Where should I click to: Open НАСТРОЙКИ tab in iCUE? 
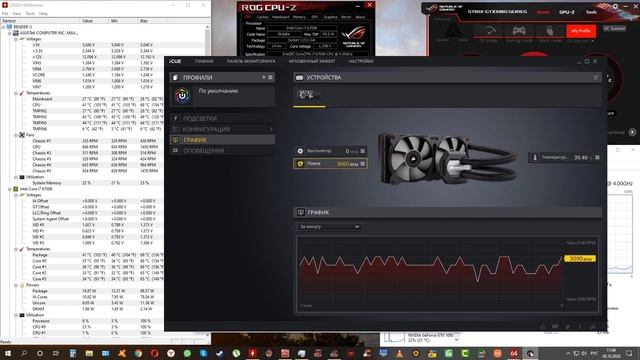pos(361,61)
